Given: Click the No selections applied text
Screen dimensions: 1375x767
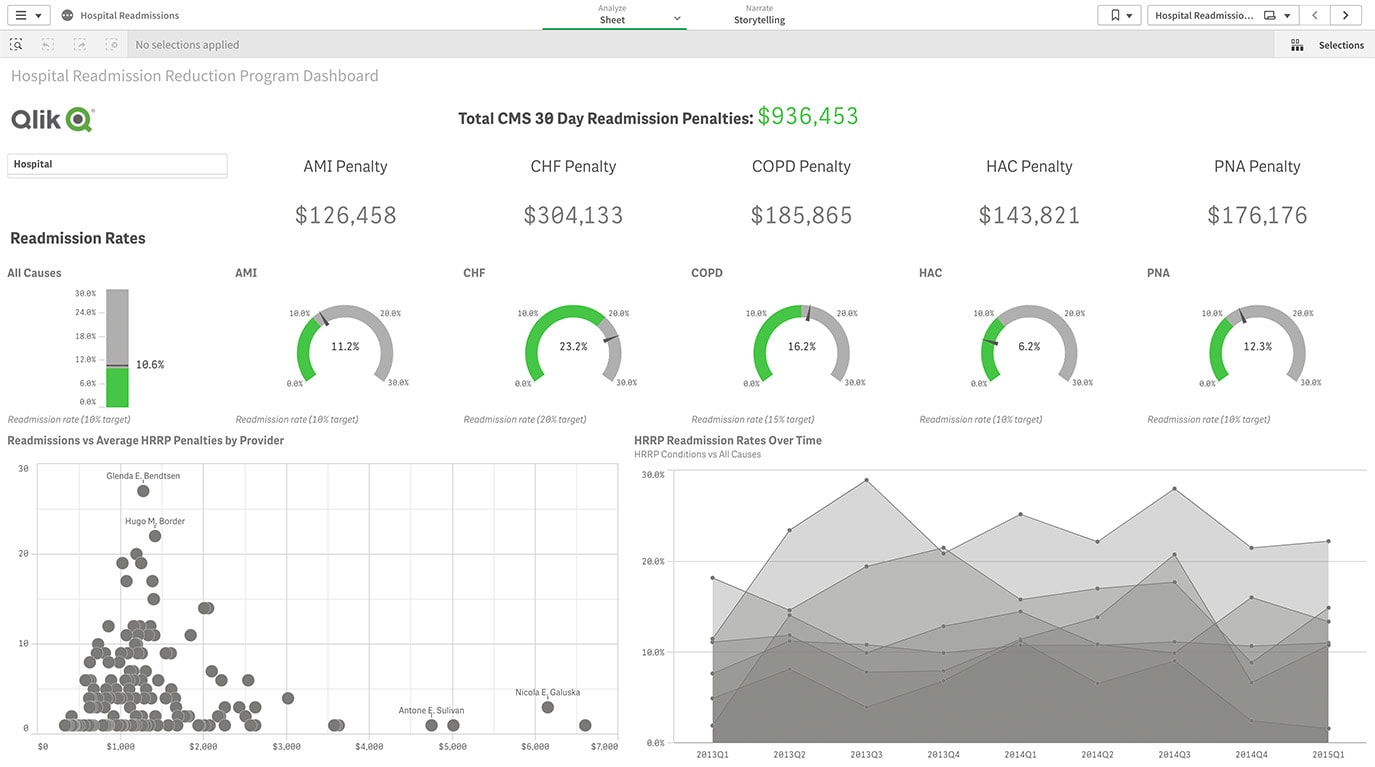Looking at the screenshot, I should click(x=187, y=45).
